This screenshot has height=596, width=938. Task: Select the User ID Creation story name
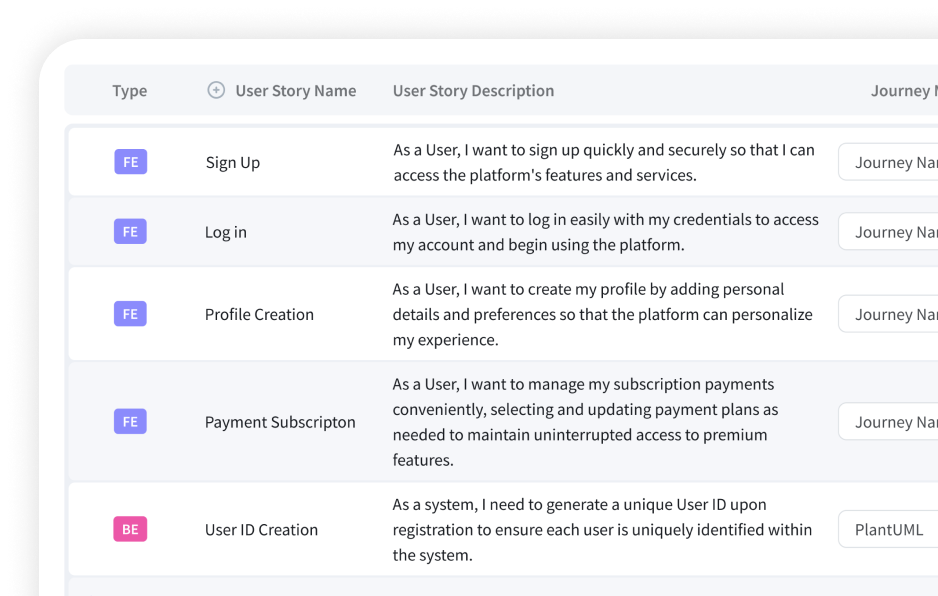[261, 528]
